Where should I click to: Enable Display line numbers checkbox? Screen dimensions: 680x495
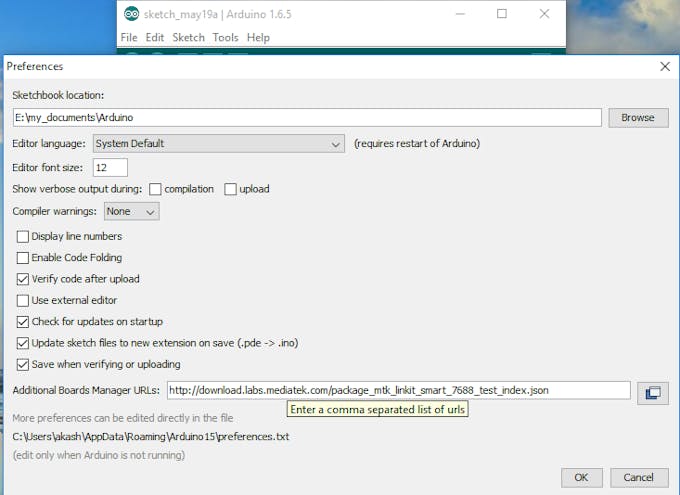[23, 236]
